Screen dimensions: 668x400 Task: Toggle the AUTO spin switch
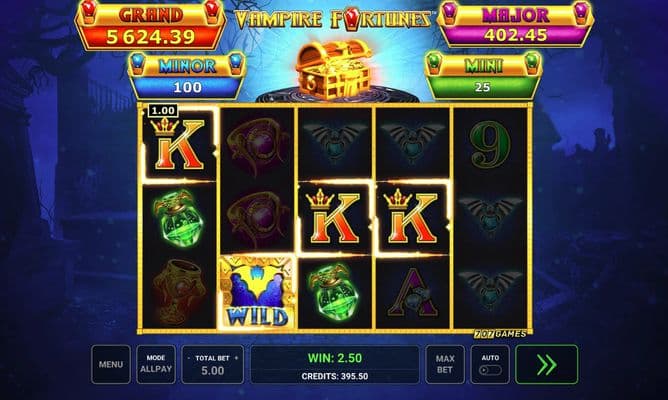pyautogui.click(x=490, y=370)
